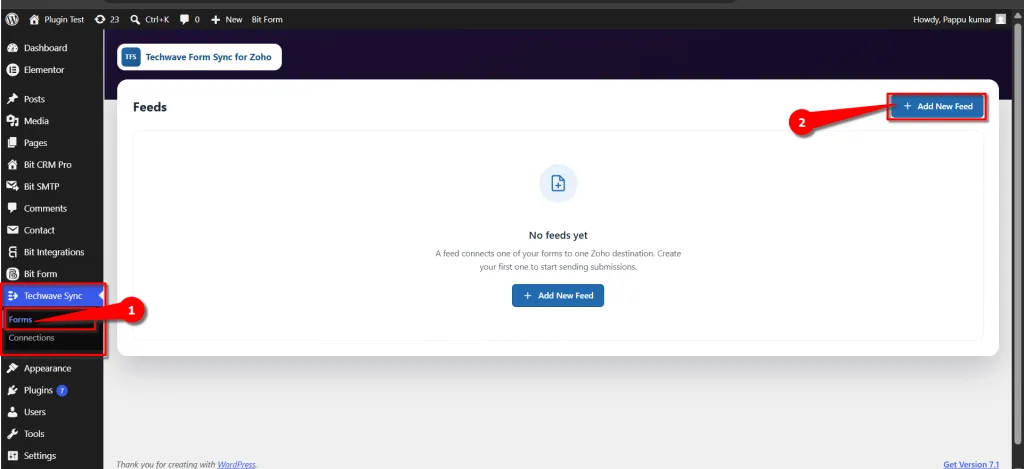Click the Elementor sidebar icon
1024x469 pixels.
pos(12,70)
